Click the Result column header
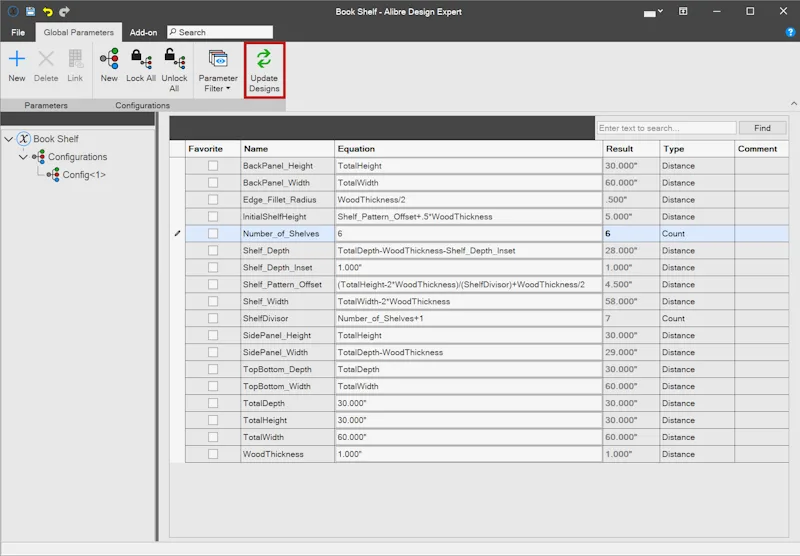This screenshot has height=556, width=800. tap(631, 149)
